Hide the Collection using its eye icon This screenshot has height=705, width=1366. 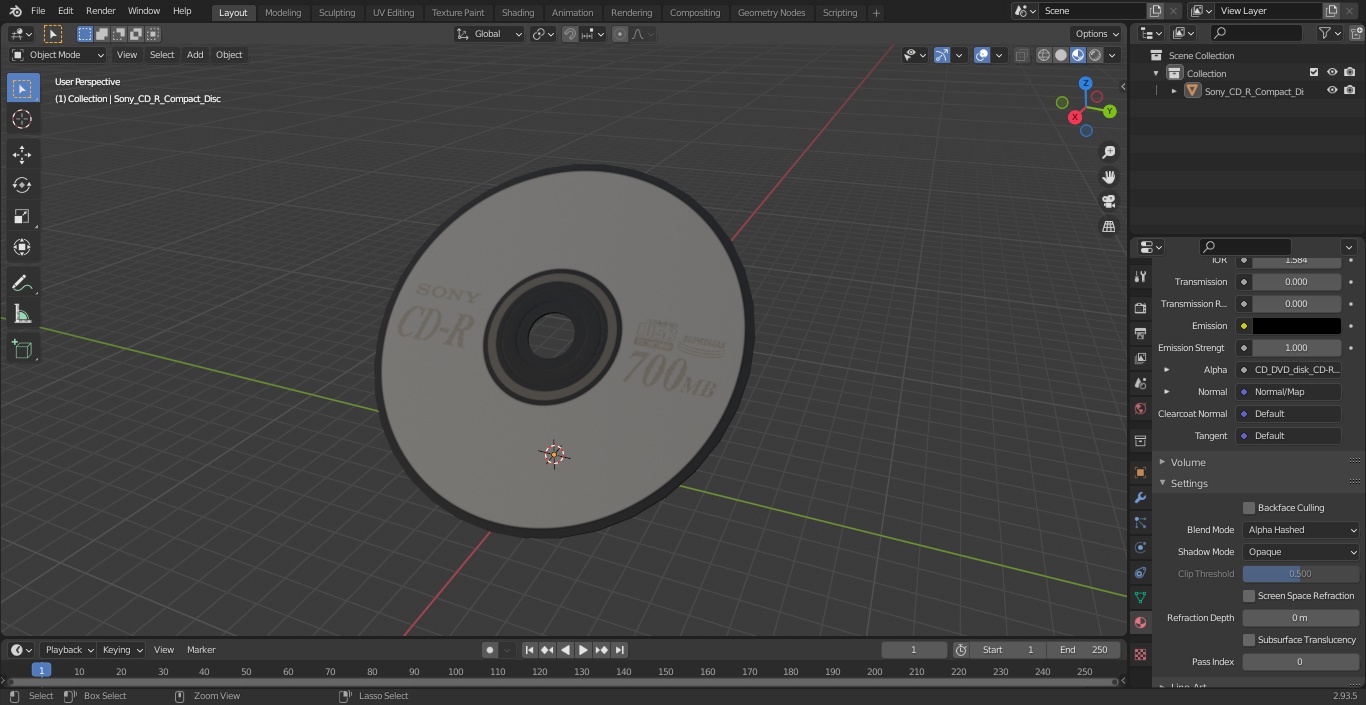click(x=1332, y=73)
